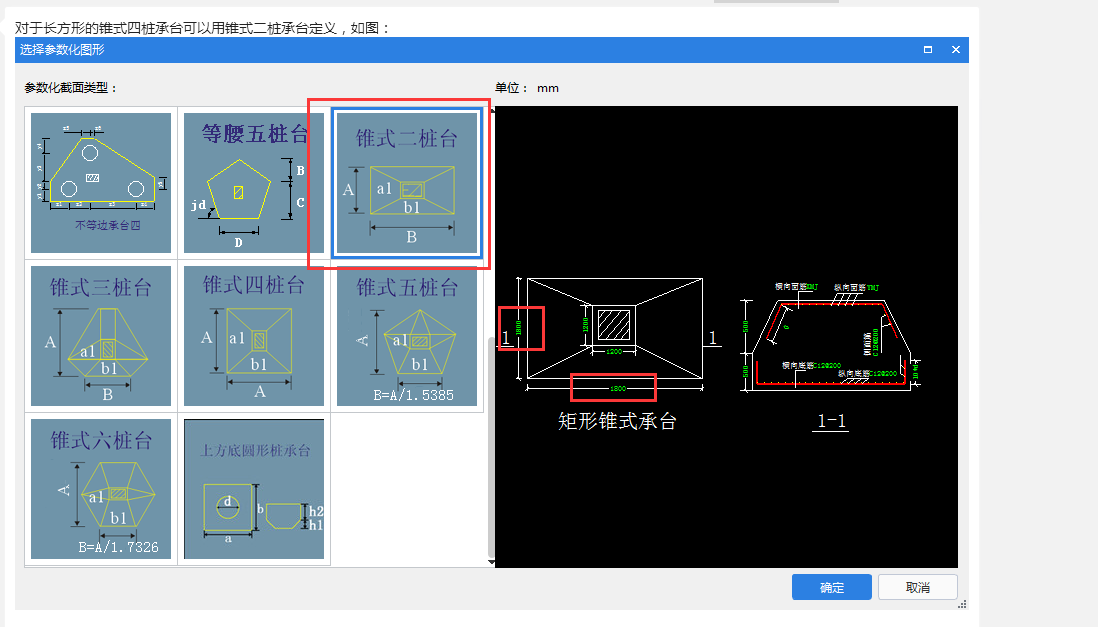Click the dialog resize grip at corner
Screen dimensions: 1098x627
[x=962, y=604]
